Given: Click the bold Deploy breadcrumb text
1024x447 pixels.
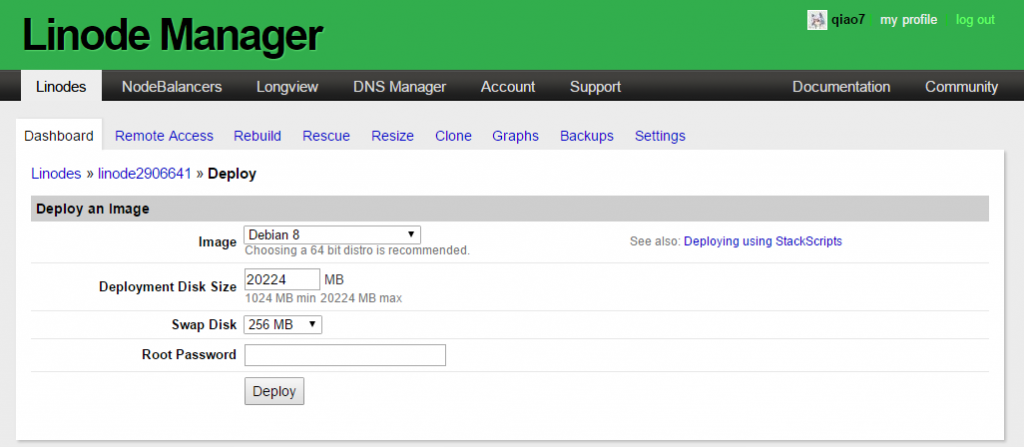Looking at the screenshot, I should coord(232,174).
